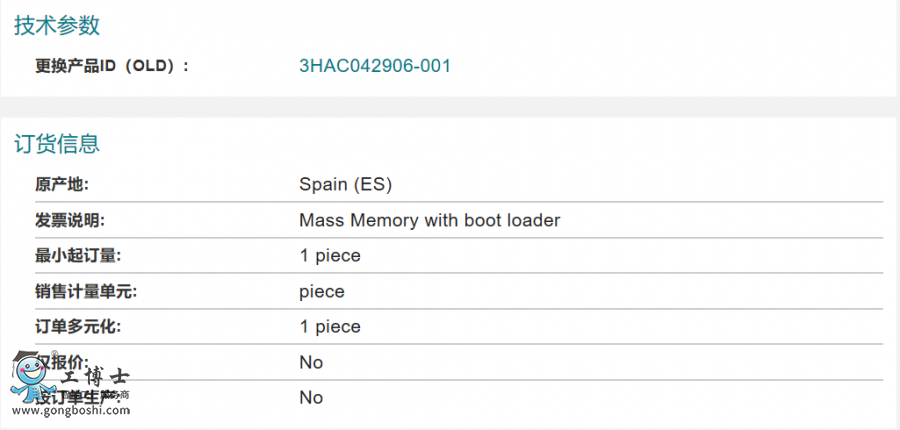Click the 发票说明 field label

[x=70, y=220]
